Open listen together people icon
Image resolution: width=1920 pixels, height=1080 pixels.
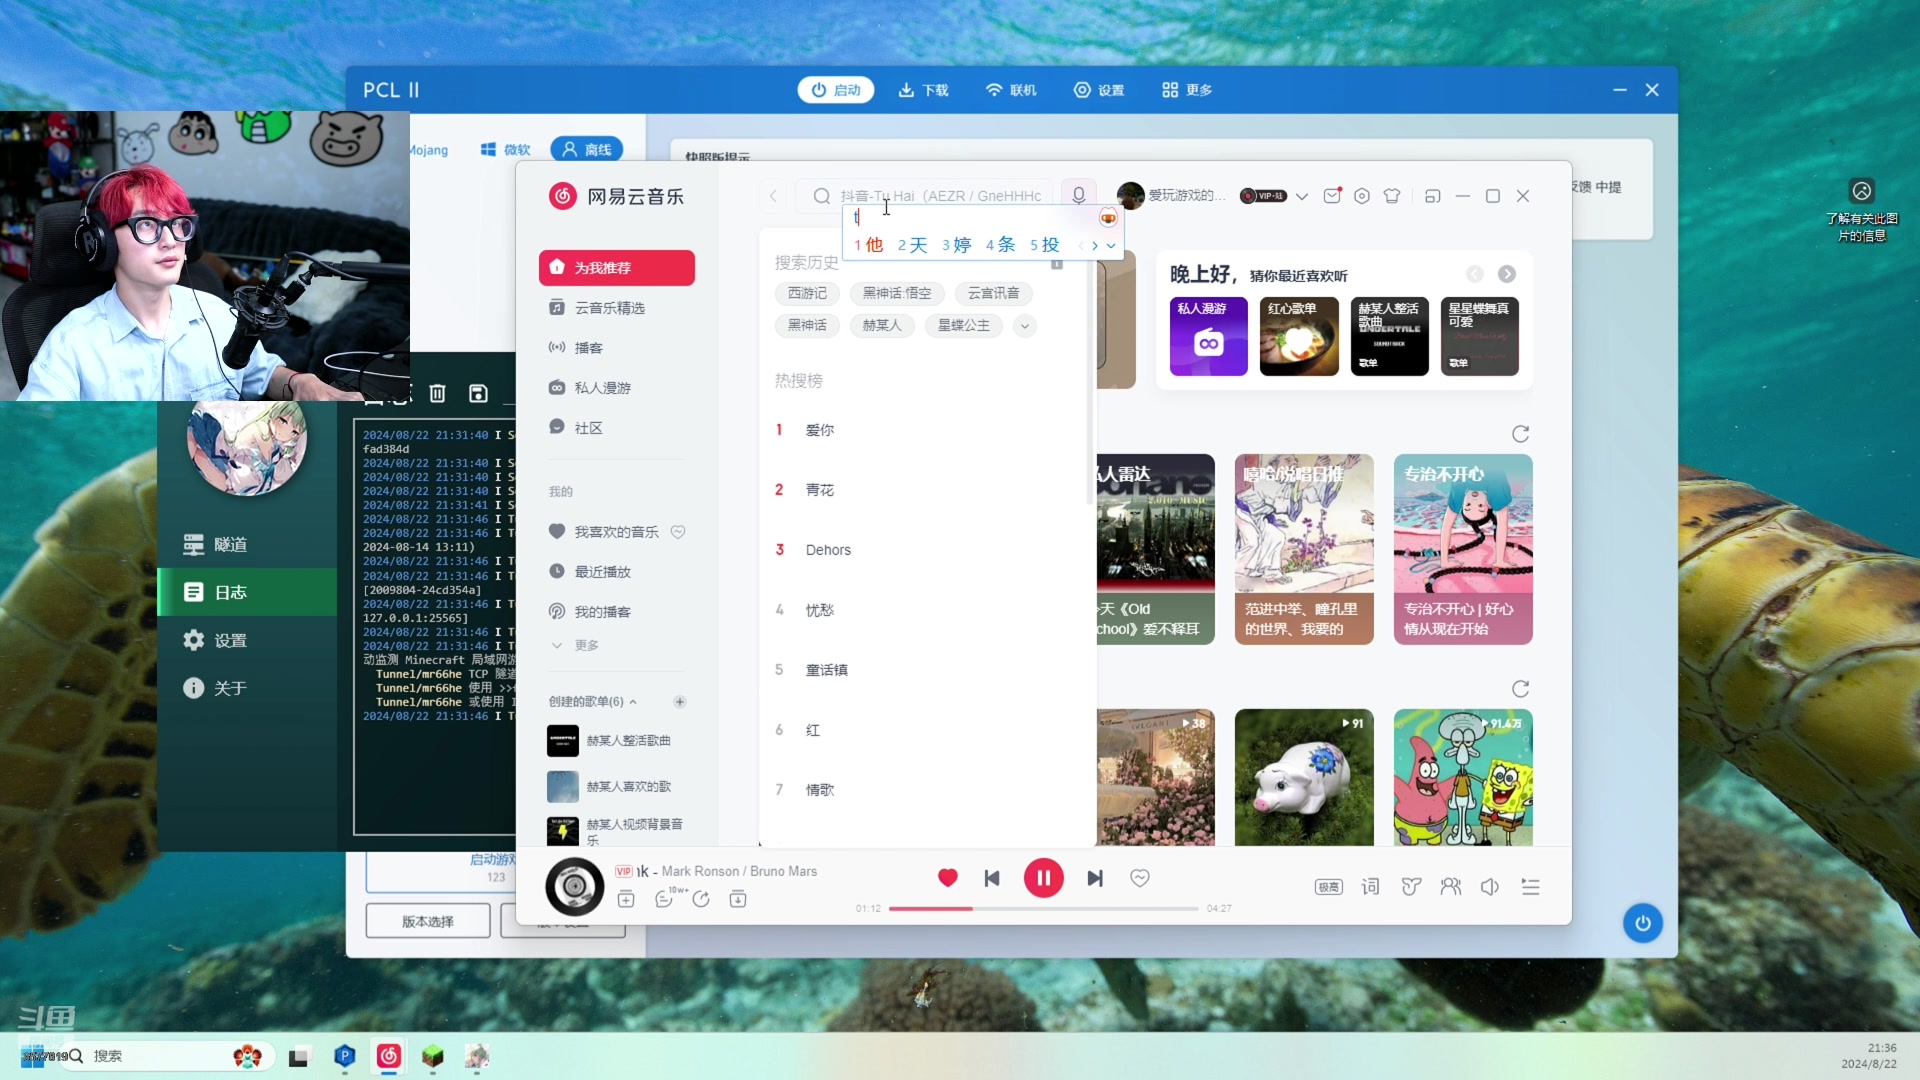pos(1451,887)
